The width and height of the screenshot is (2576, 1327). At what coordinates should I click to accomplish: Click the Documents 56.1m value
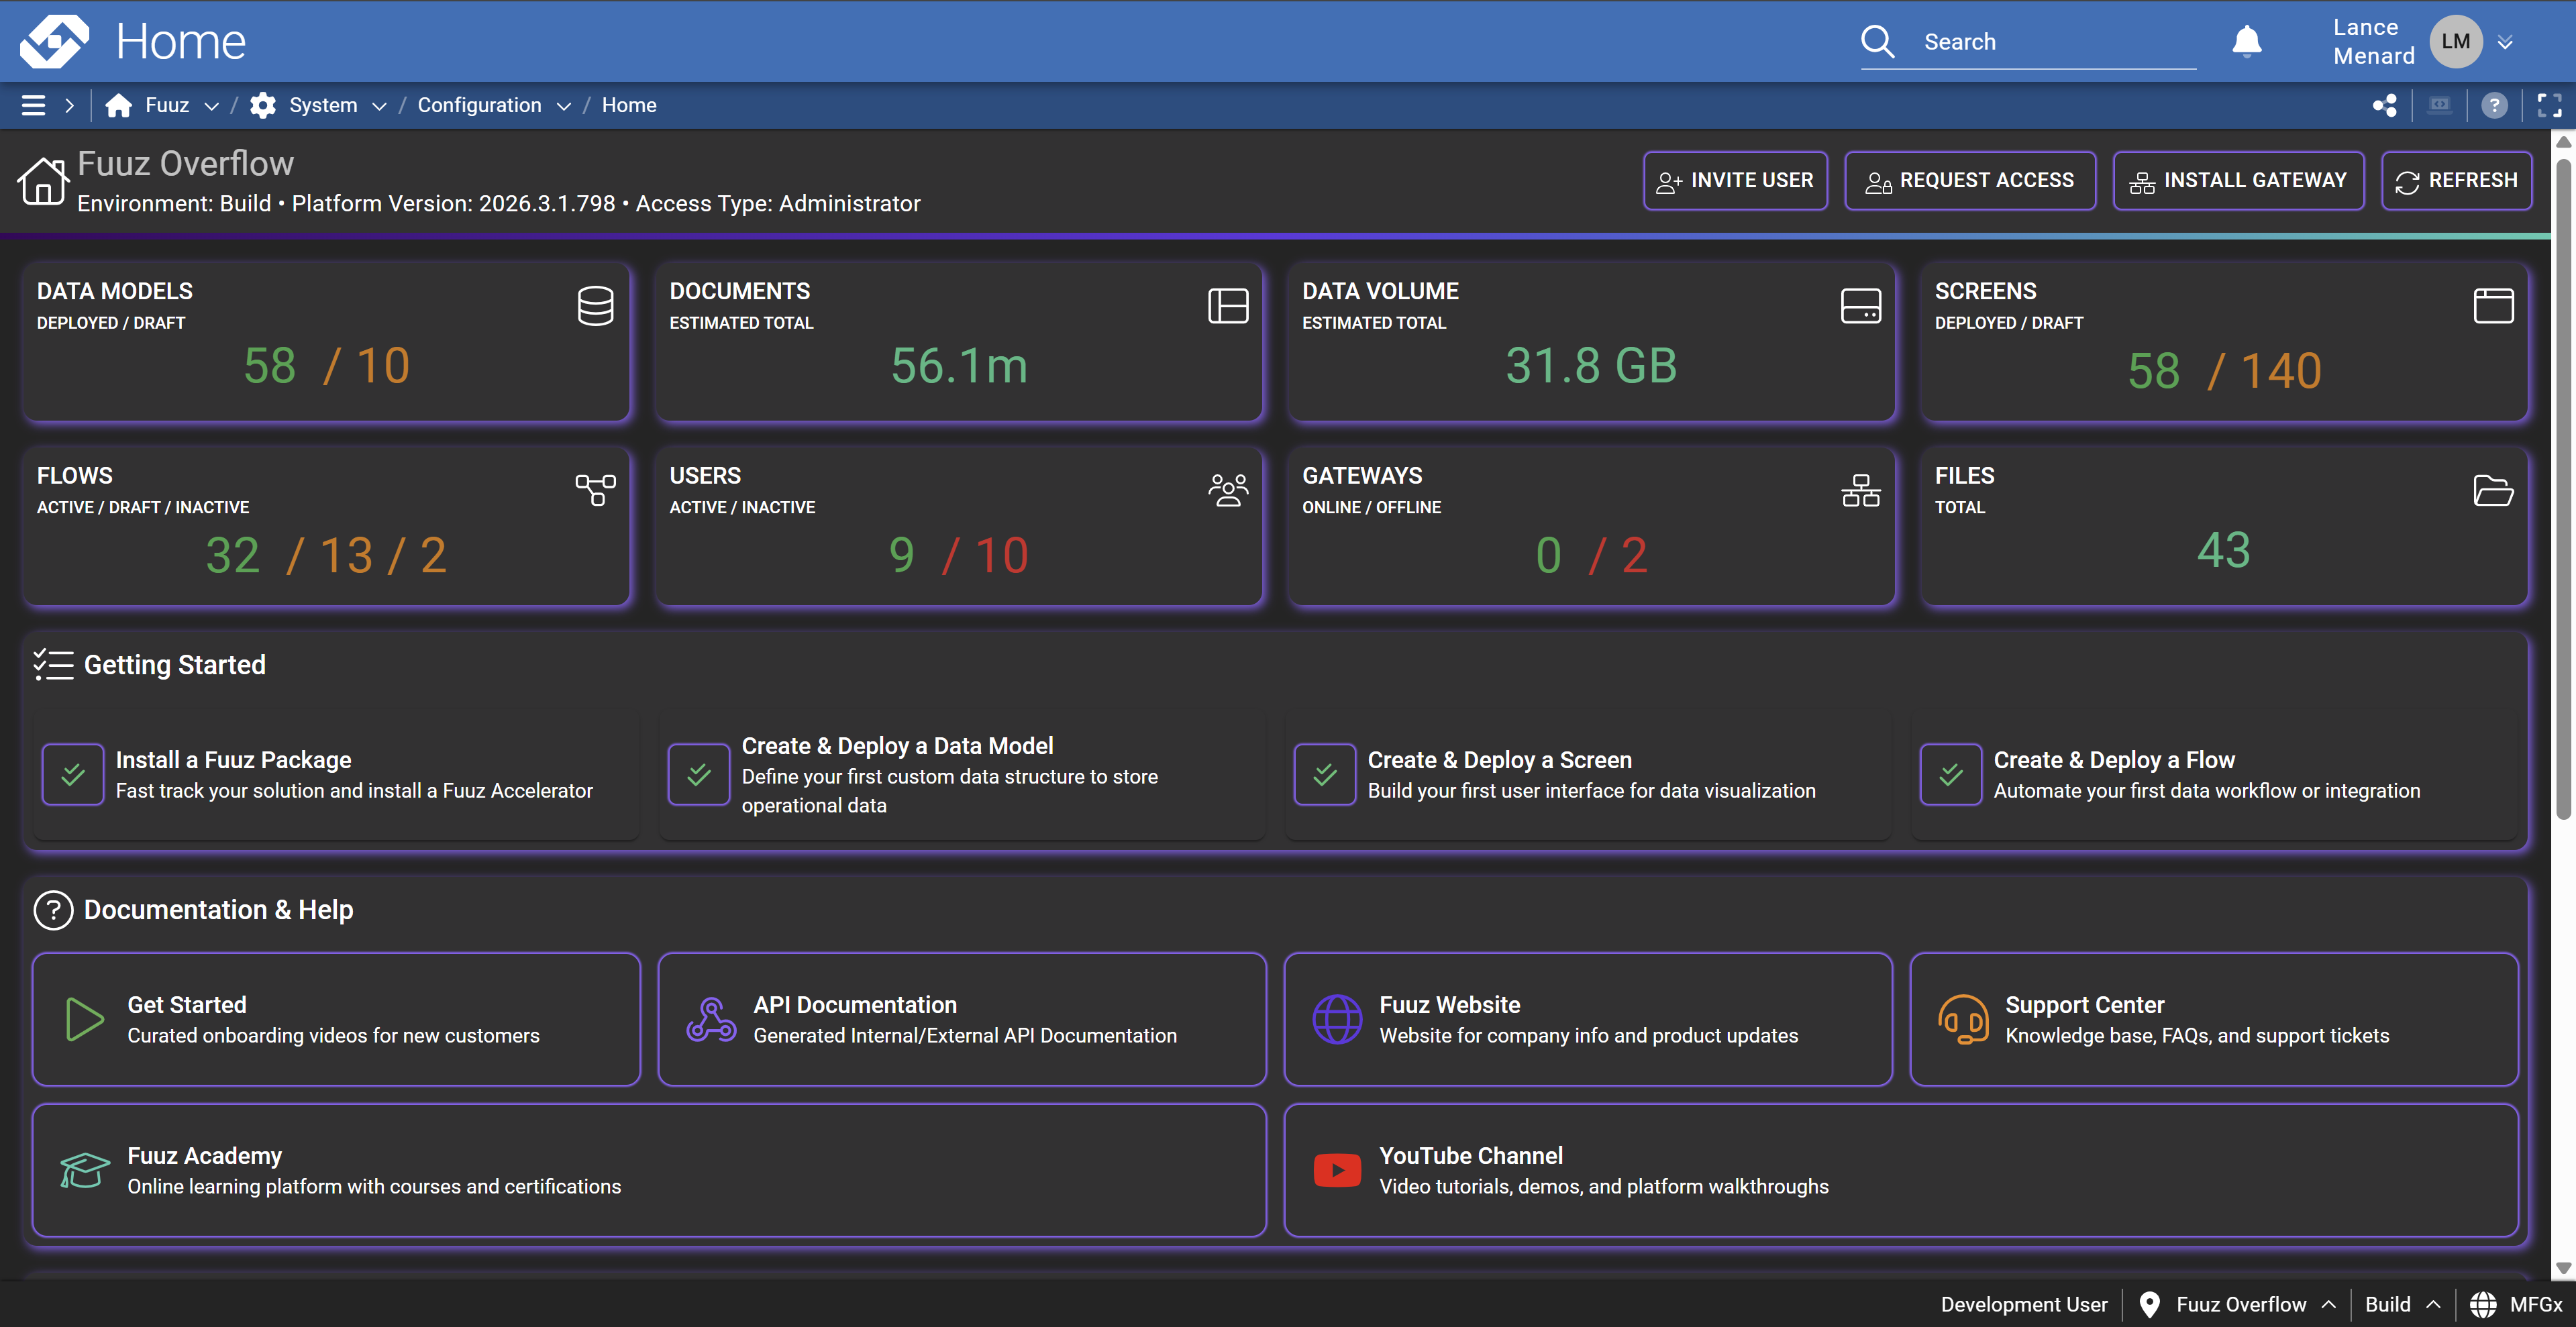pyautogui.click(x=959, y=366)
